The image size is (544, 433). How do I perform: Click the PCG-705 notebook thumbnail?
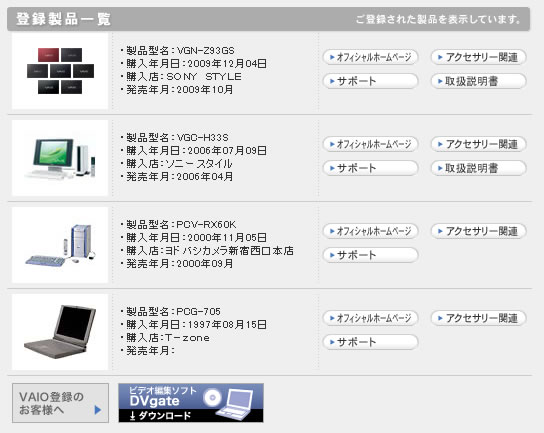point(60,332)
